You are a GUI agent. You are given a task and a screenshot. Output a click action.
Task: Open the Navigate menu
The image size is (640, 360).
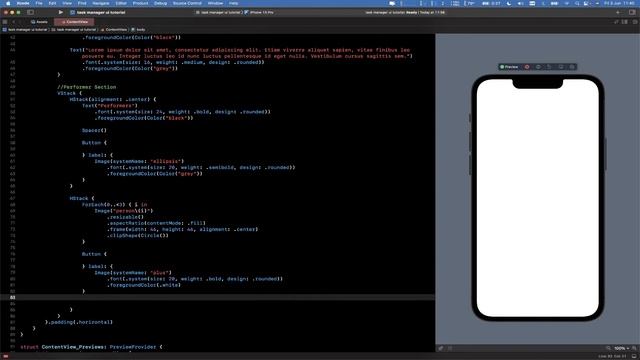tap(101, 3)
